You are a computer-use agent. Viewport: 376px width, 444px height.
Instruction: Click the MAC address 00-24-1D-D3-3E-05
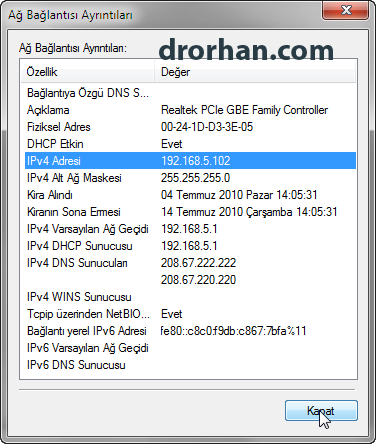pyautogui.click(x=207, y=127)
